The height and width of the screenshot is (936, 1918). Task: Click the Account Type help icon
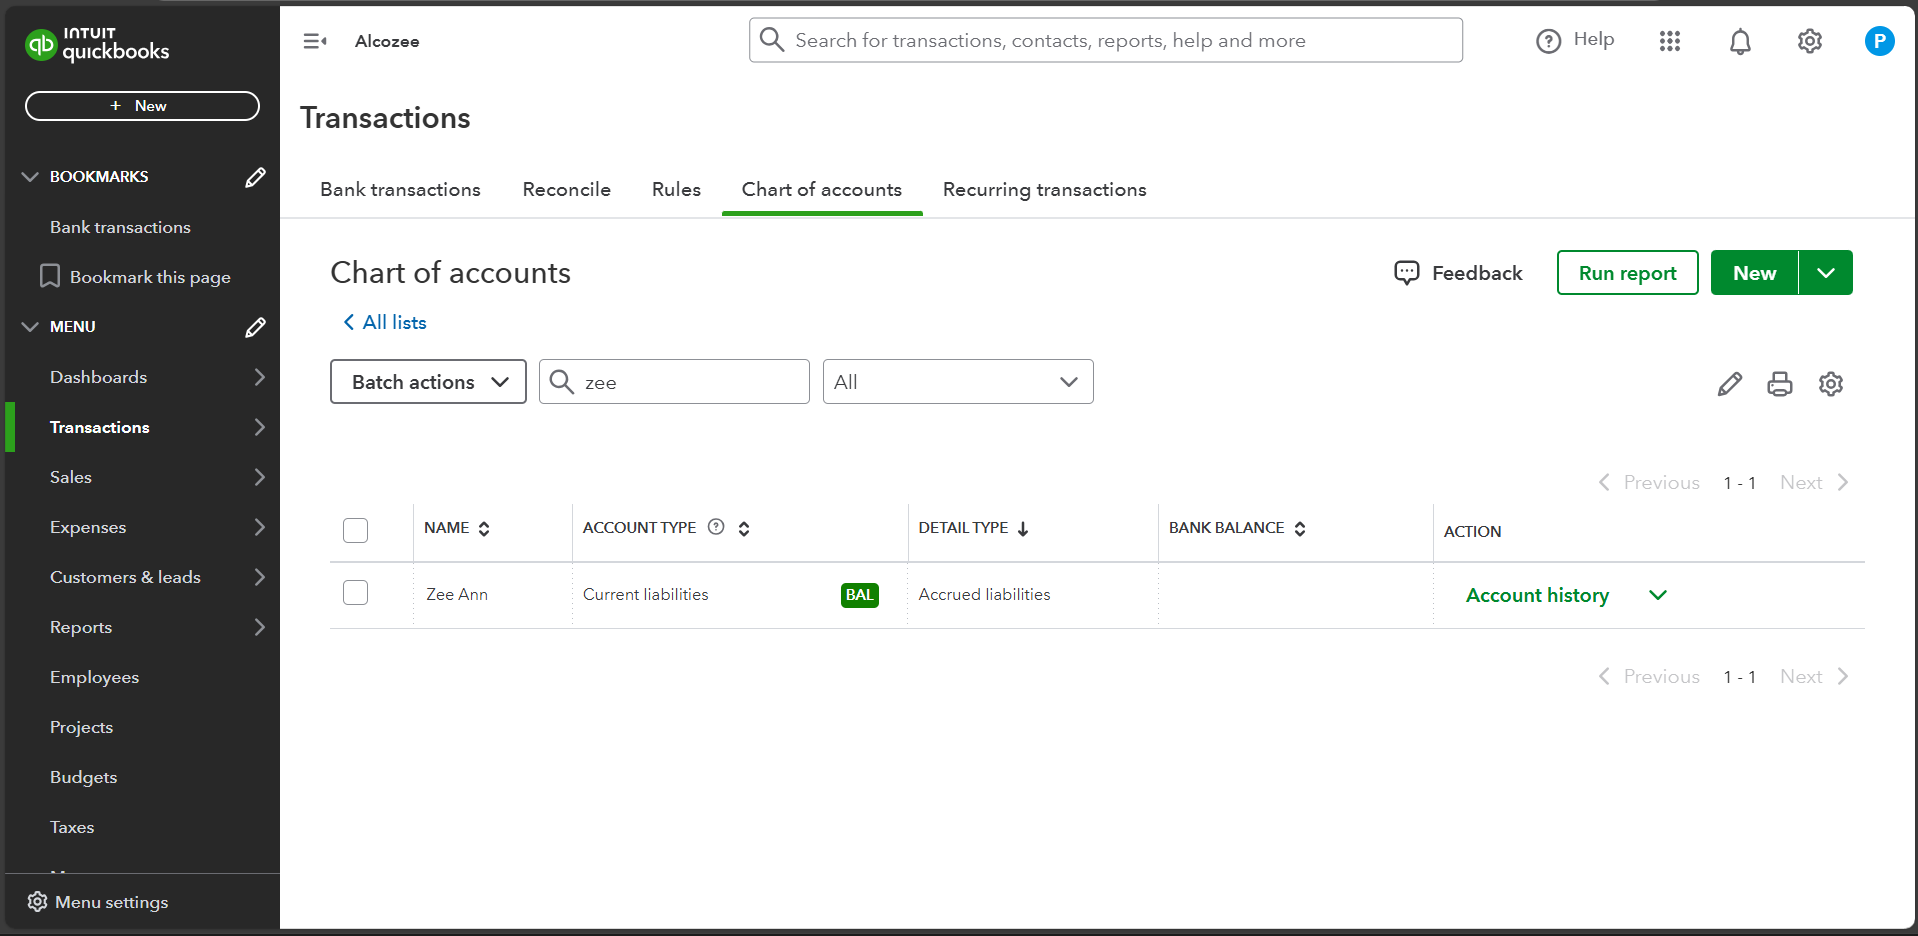click(x=716, y=527)
